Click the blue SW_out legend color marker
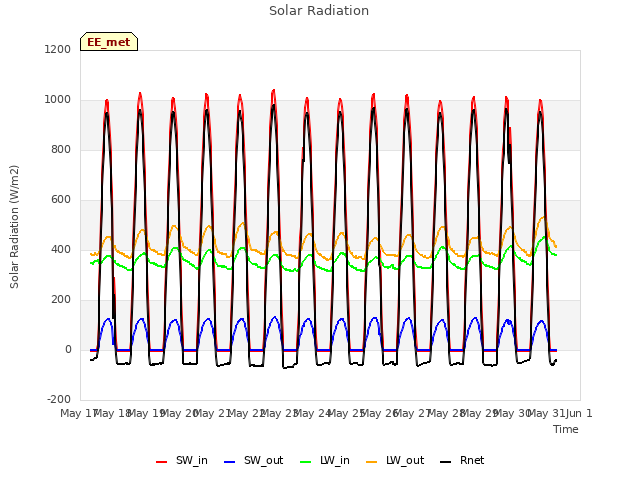Screen dimensions: 640x480 (230, 462)
